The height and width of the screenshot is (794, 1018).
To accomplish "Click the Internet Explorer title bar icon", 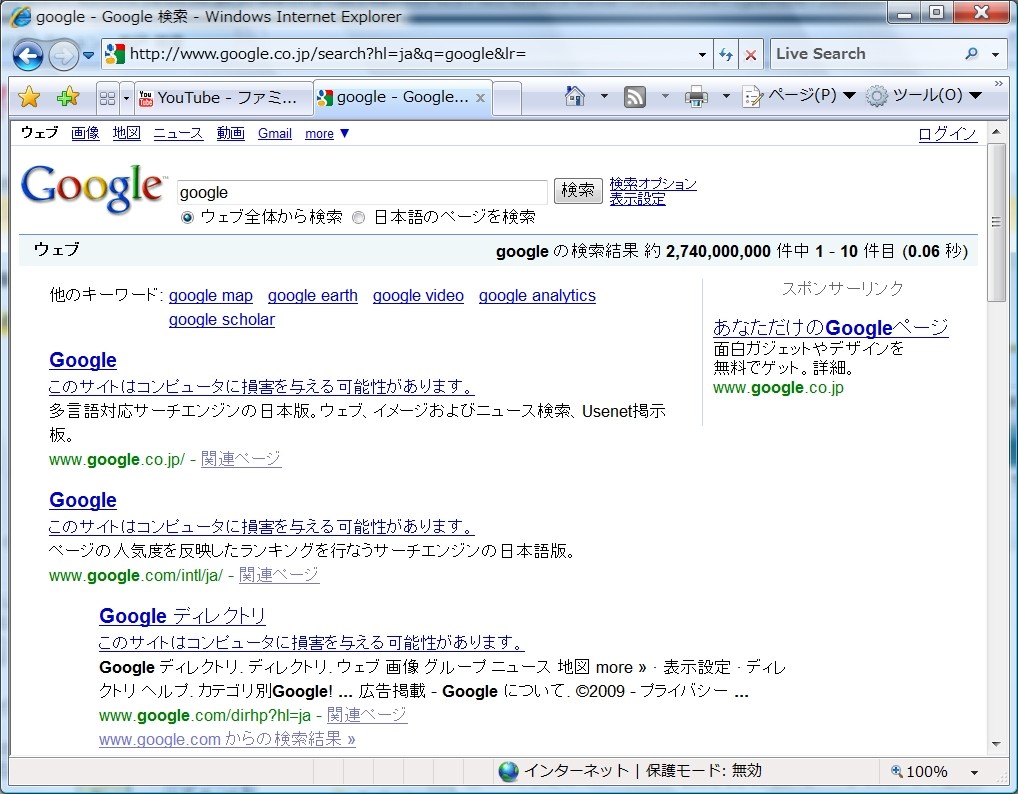I will [x=20, y=16].
